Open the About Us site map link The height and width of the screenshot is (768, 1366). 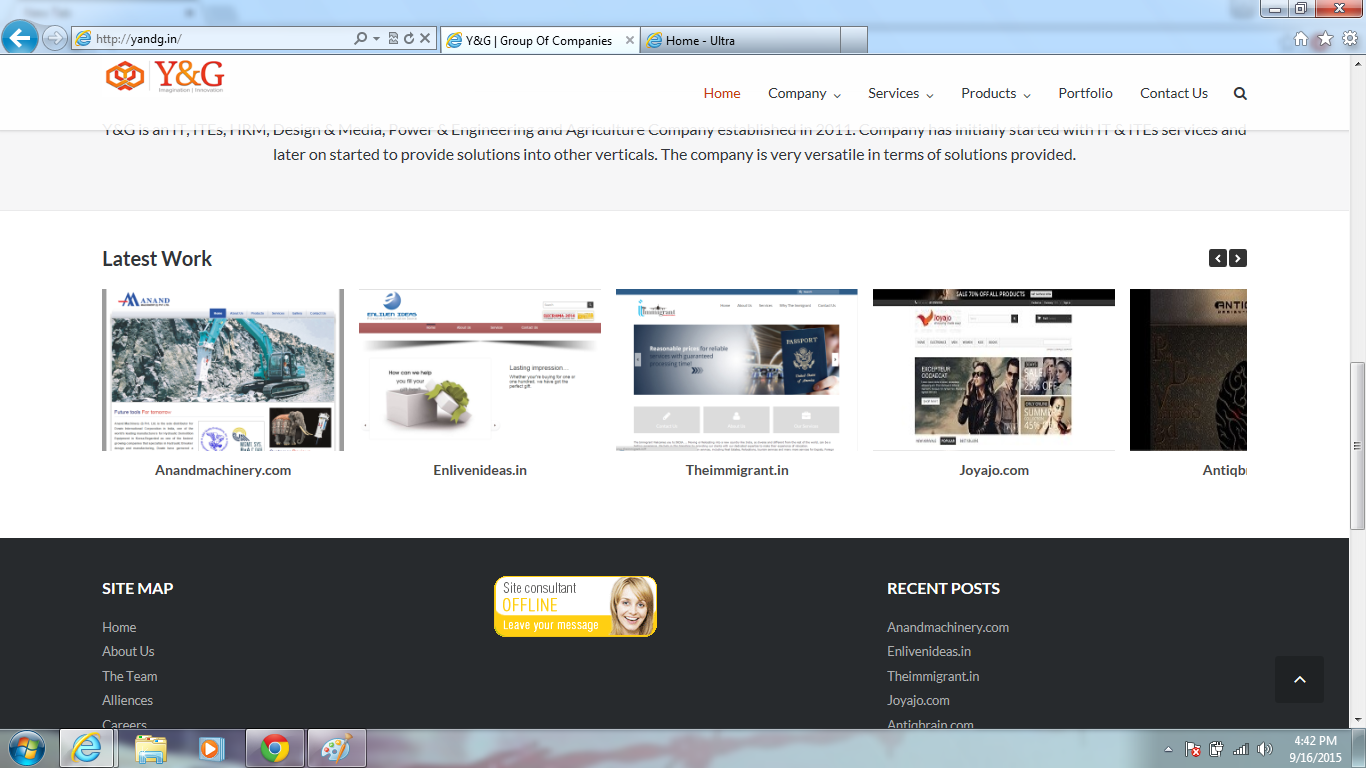128,651
